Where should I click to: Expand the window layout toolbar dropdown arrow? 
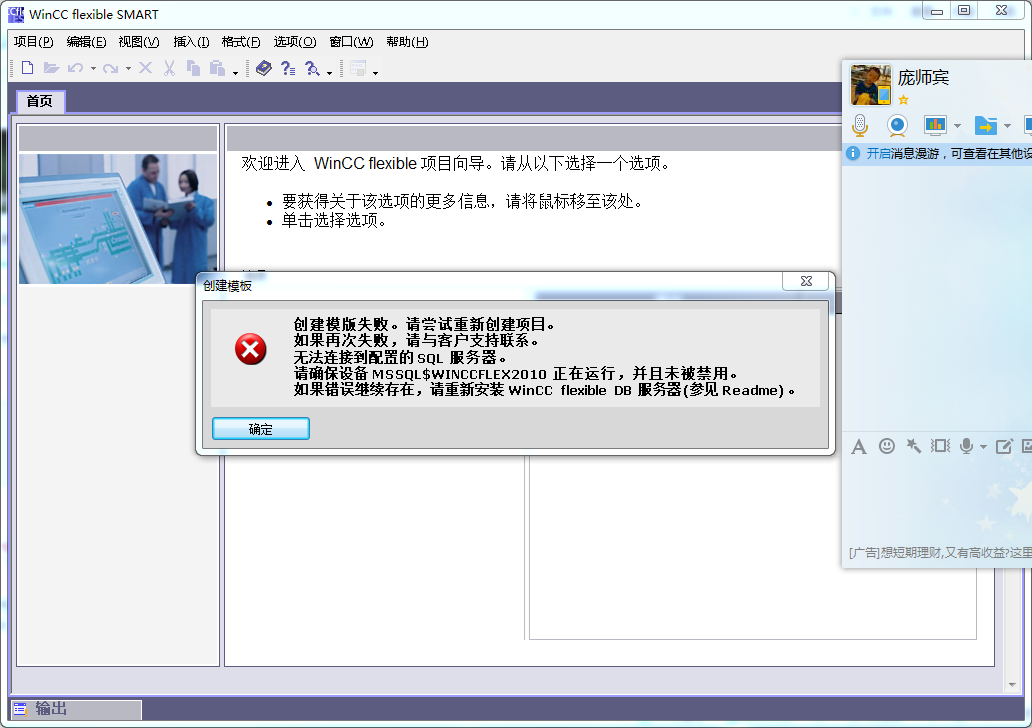pos(375,72)
